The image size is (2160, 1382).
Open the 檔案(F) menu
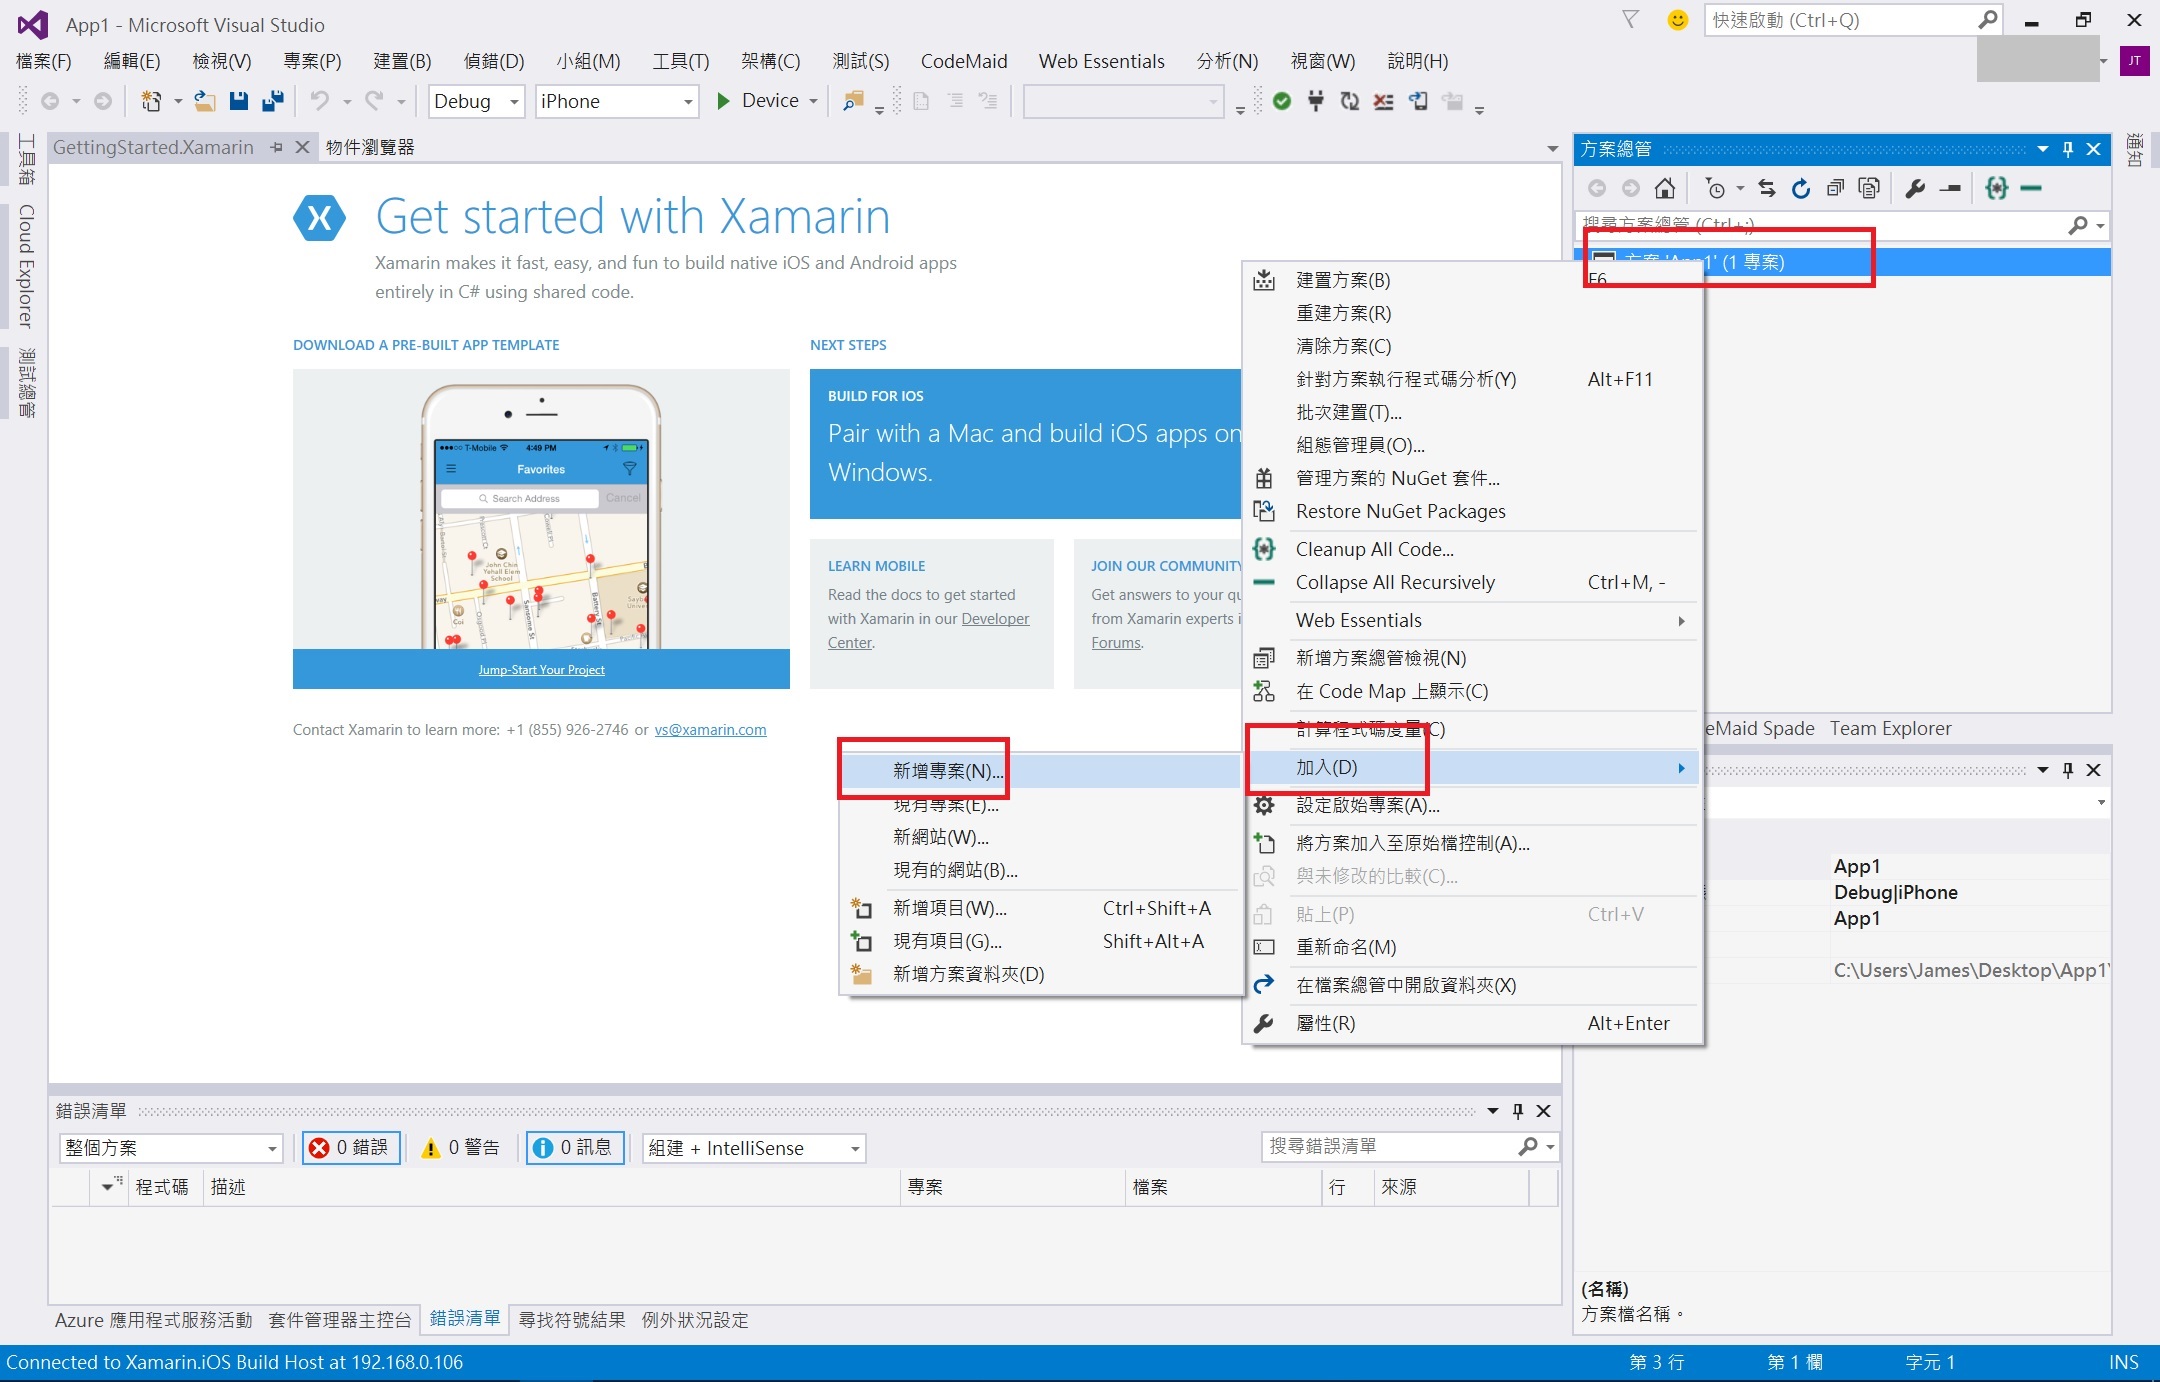[44, 61]
